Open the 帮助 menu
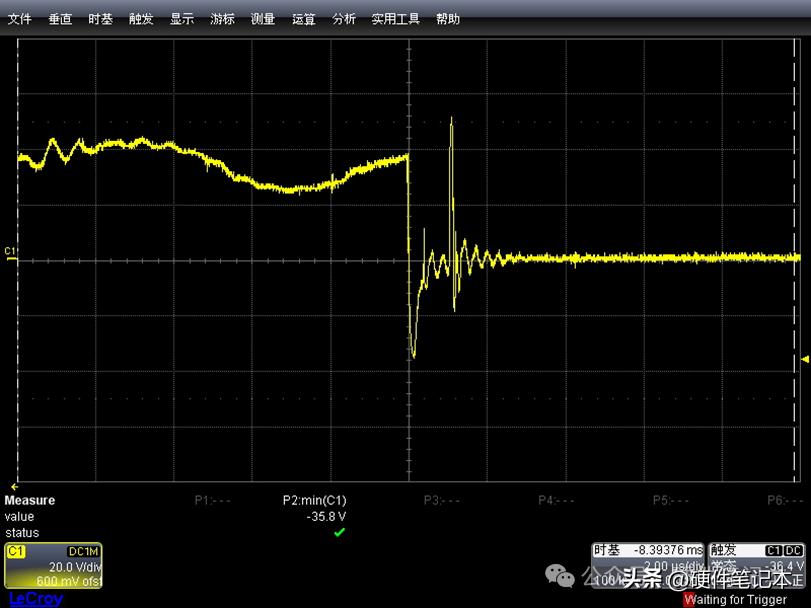Image resolution: width=811 pixels, height=608 pixels. tap(448, 19)
